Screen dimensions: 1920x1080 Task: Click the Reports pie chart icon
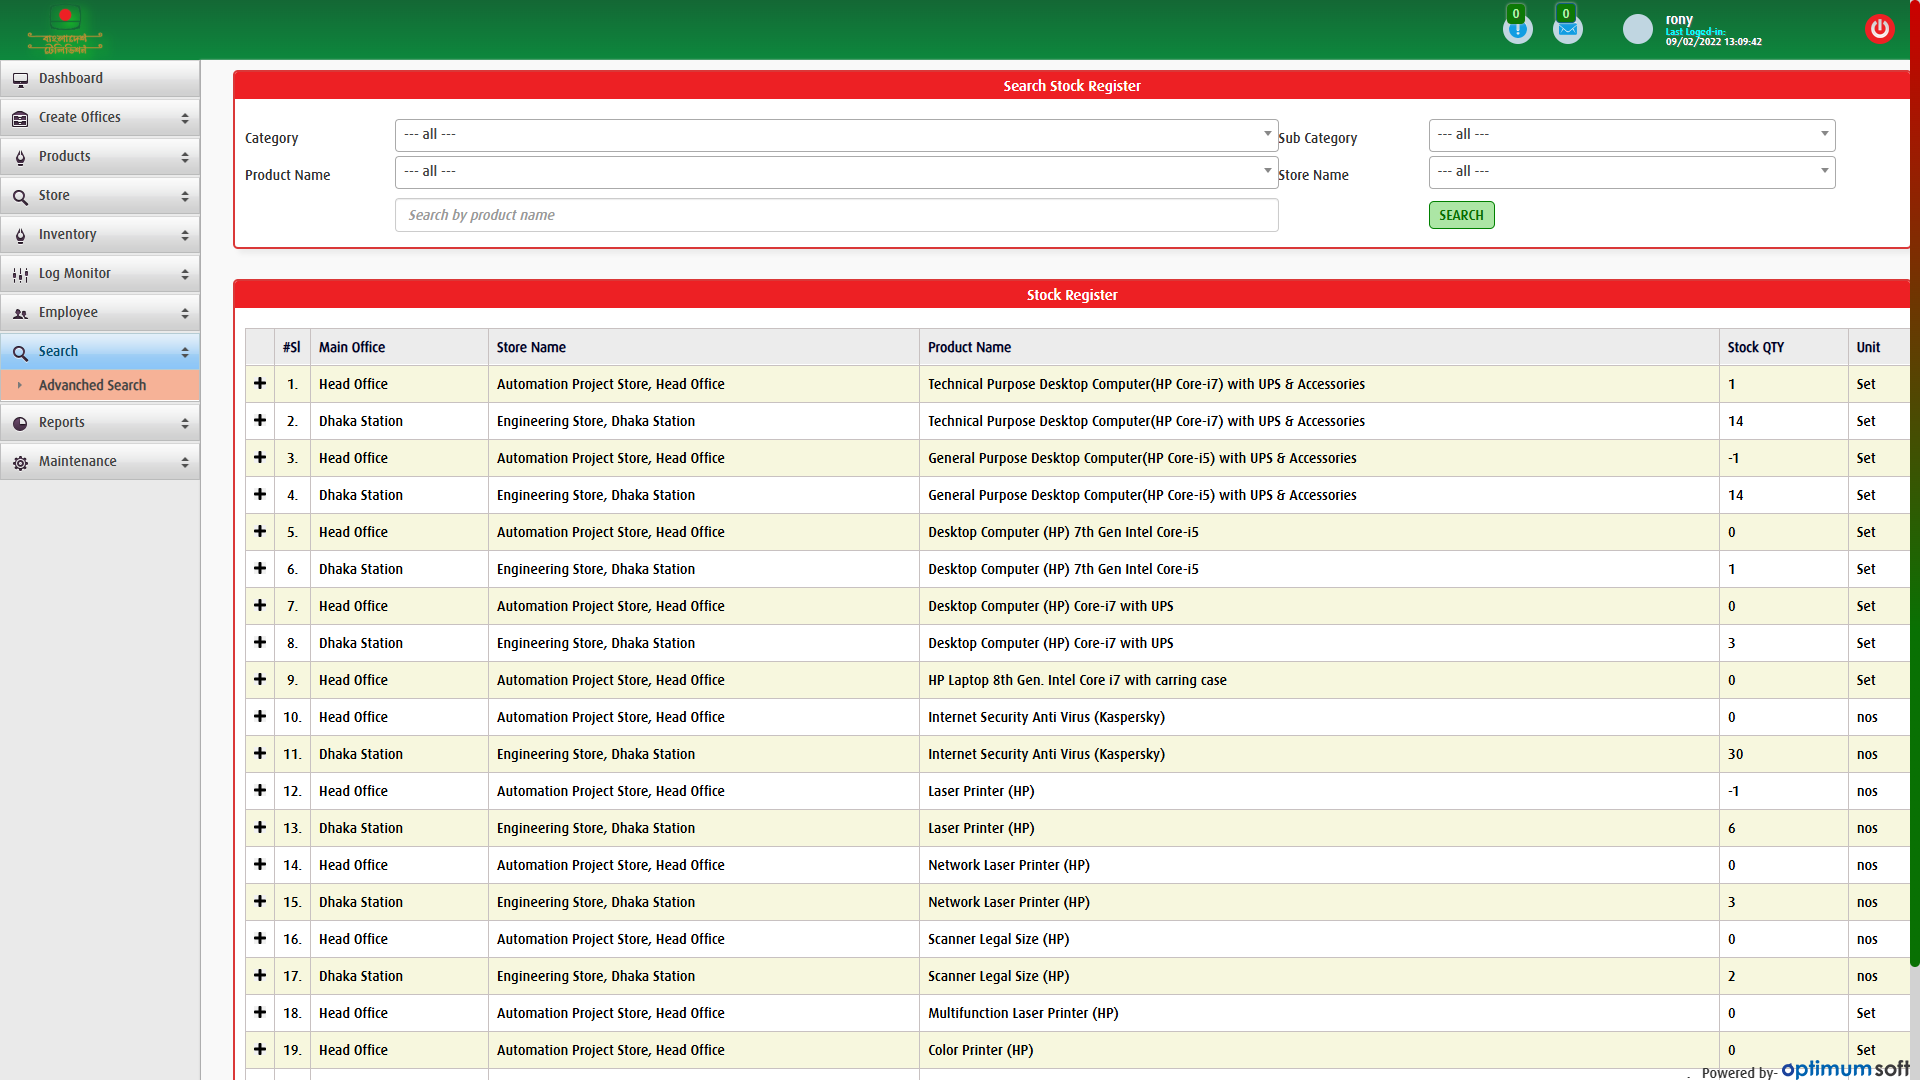(x=20, y=423)
